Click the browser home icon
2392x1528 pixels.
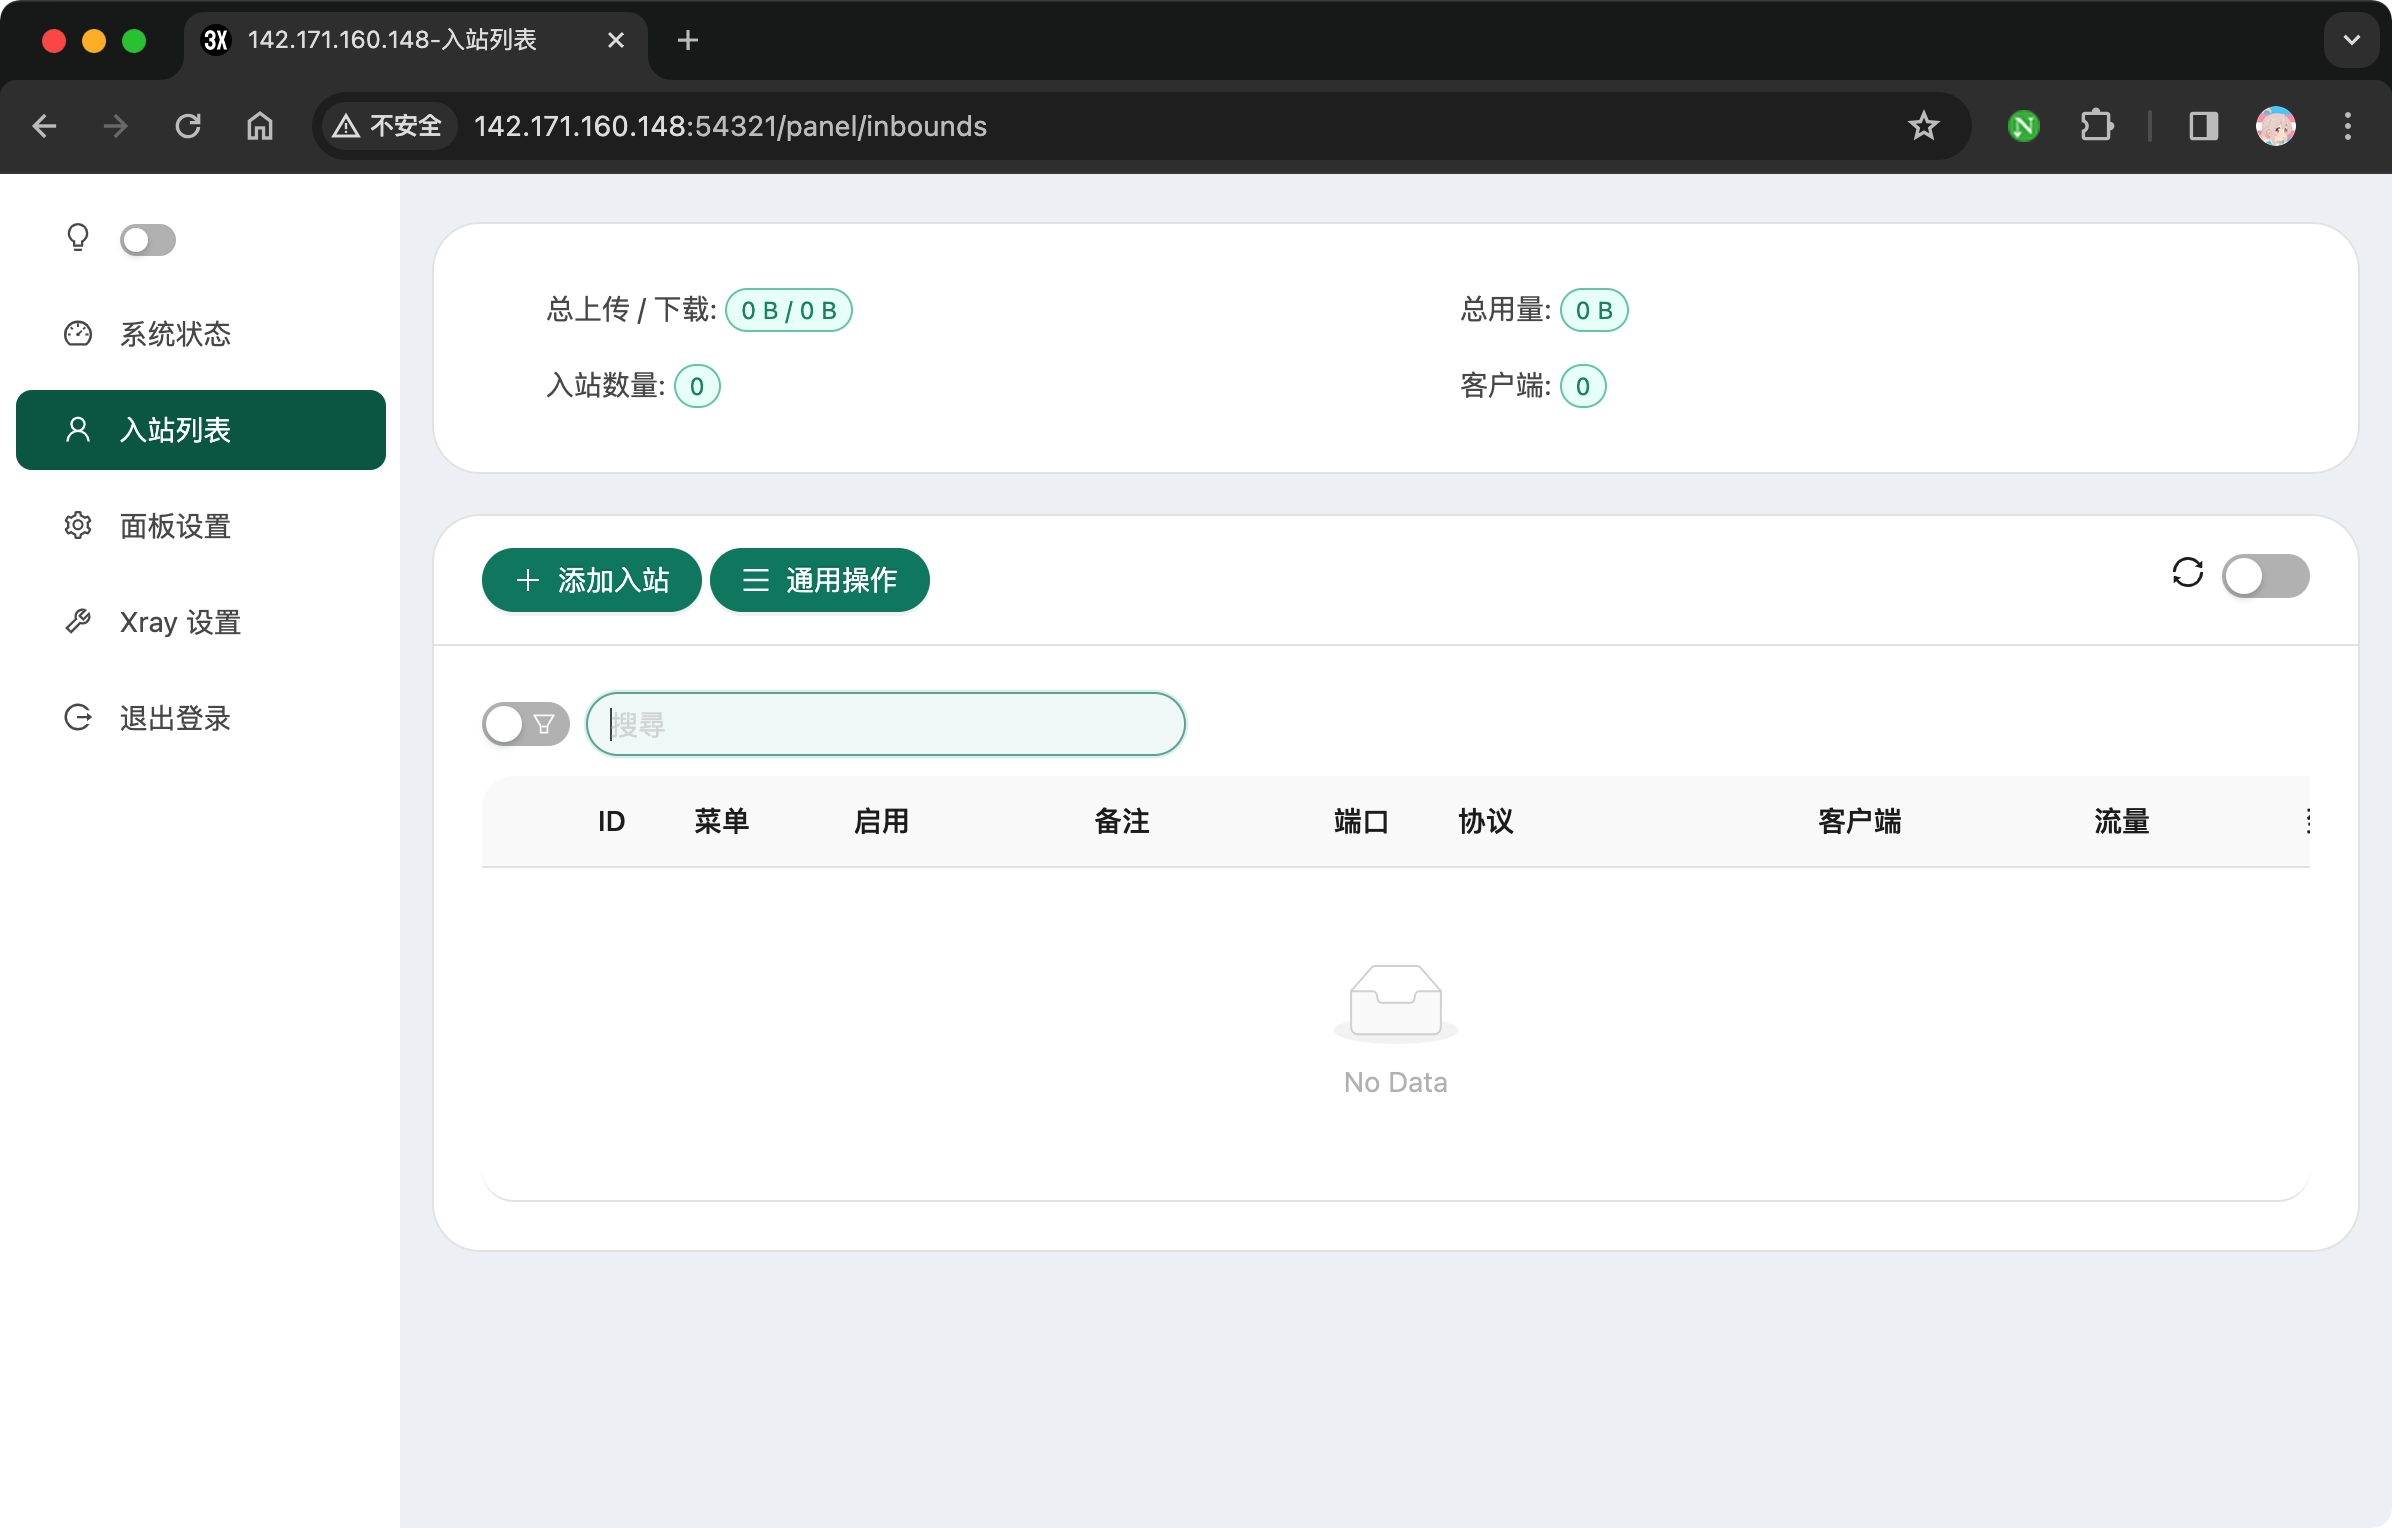click(259, 126)
